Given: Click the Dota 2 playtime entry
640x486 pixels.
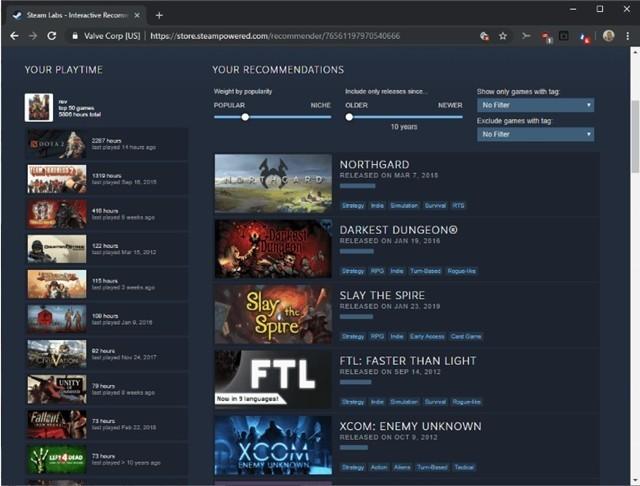Looking at the screenshot, I should pos(107,144).
